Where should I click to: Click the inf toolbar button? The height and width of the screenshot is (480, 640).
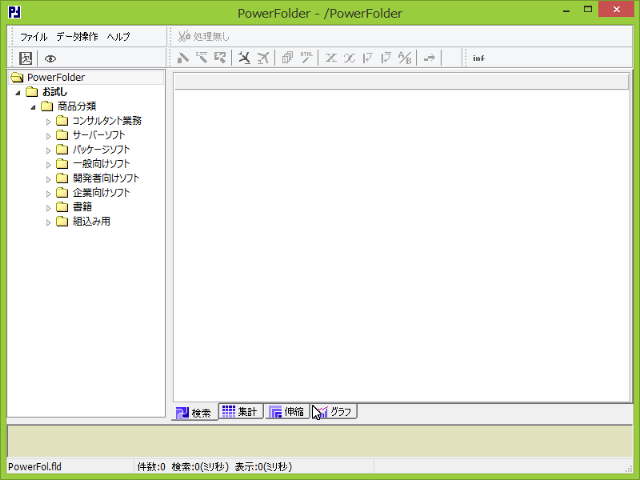click(478, 58)
